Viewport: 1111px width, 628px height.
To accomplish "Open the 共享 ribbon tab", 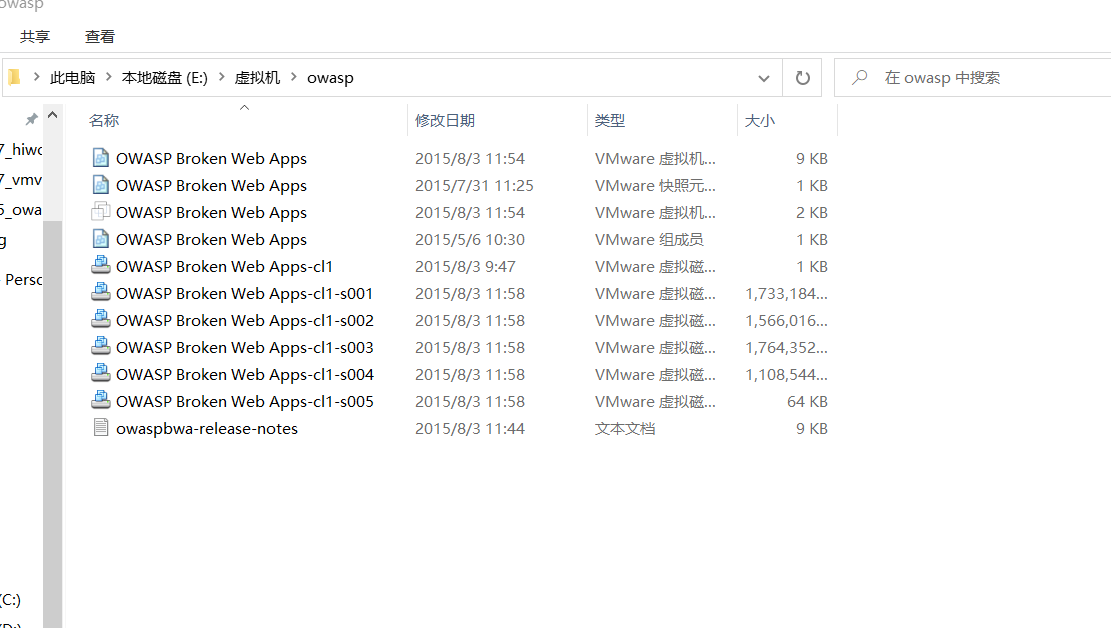I will click(35, 36).
